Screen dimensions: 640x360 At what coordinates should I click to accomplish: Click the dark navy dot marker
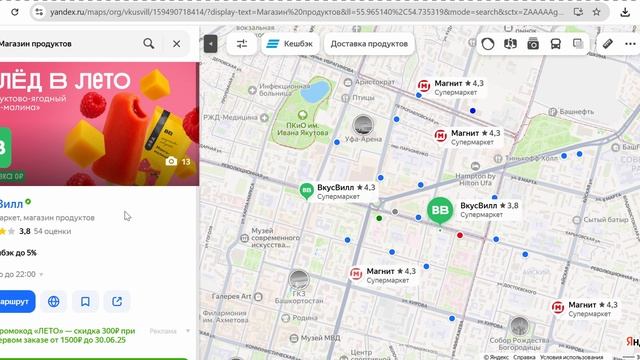click(x=473, y=111)
